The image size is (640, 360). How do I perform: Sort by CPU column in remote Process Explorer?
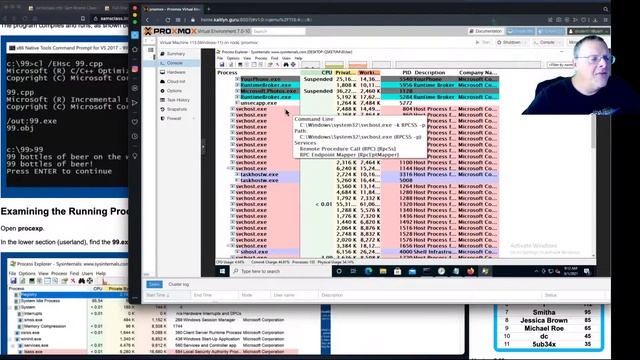pyautogui.click(x=317, y=73)
